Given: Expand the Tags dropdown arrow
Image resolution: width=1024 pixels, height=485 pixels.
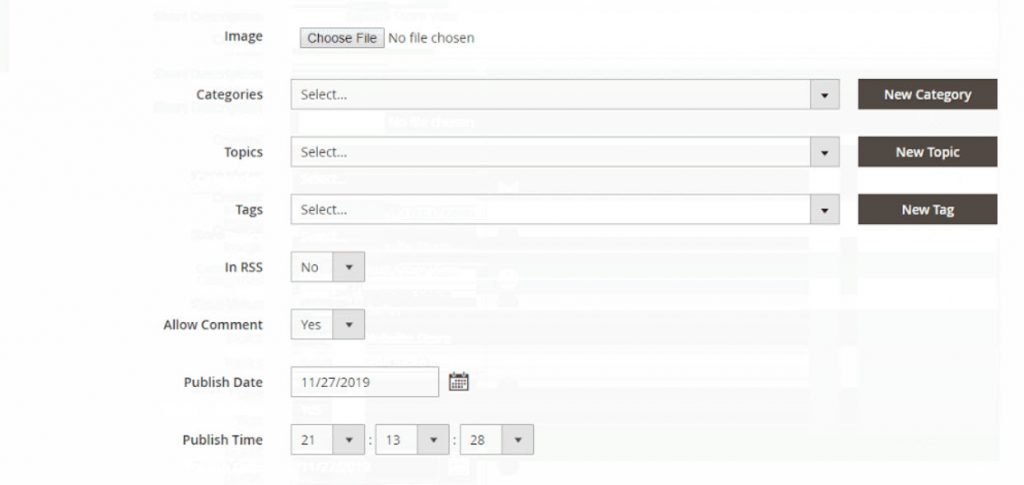Looking at the screenshot, I should coord(825,210).
